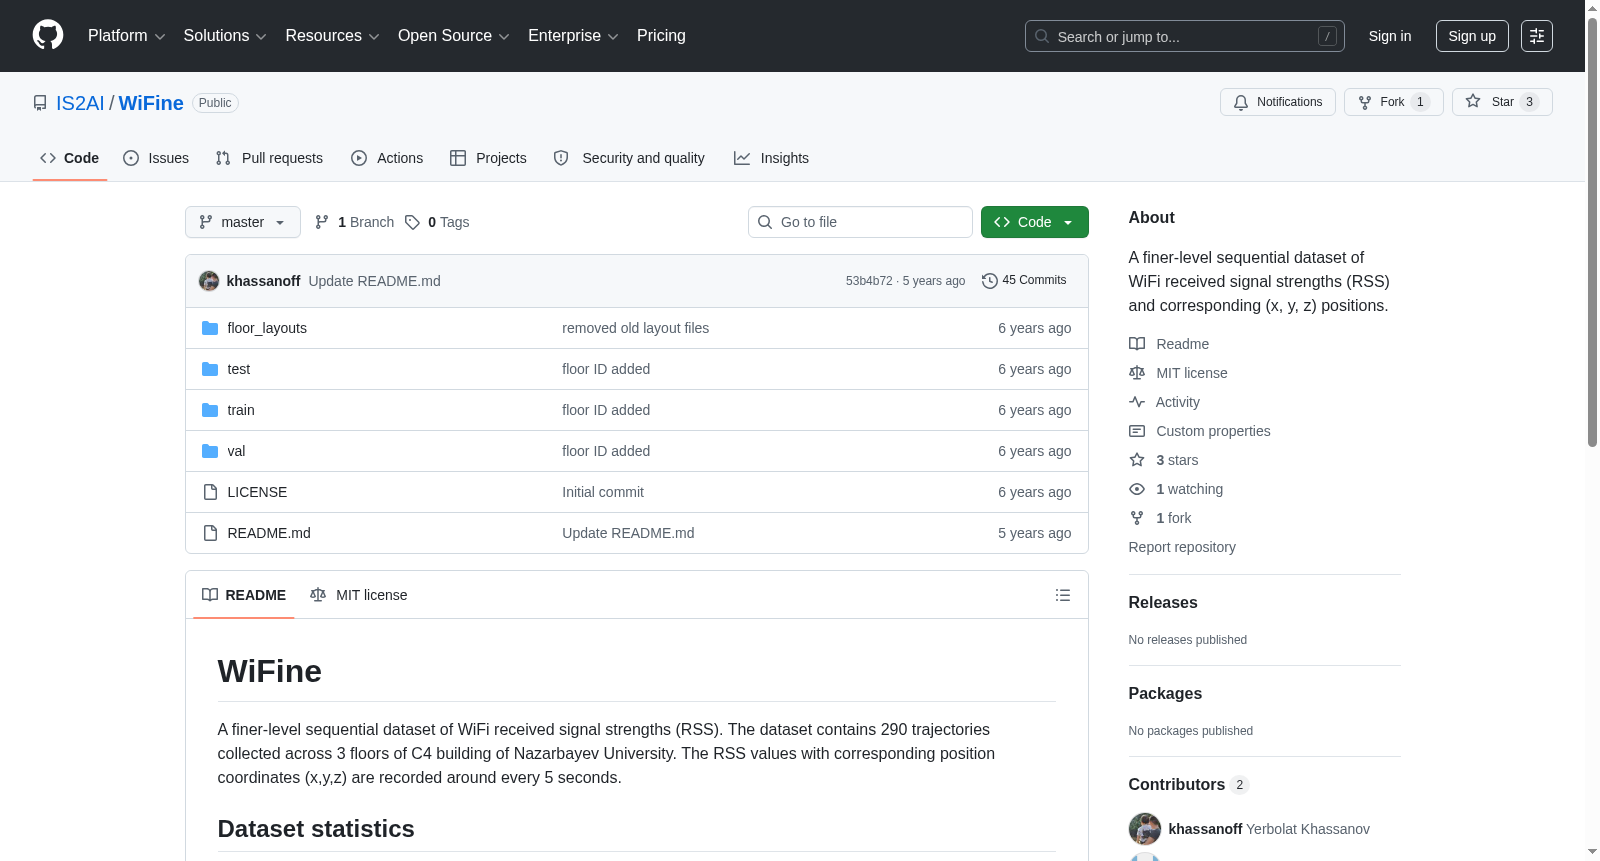View the 1 Branch link

(355, 222)
